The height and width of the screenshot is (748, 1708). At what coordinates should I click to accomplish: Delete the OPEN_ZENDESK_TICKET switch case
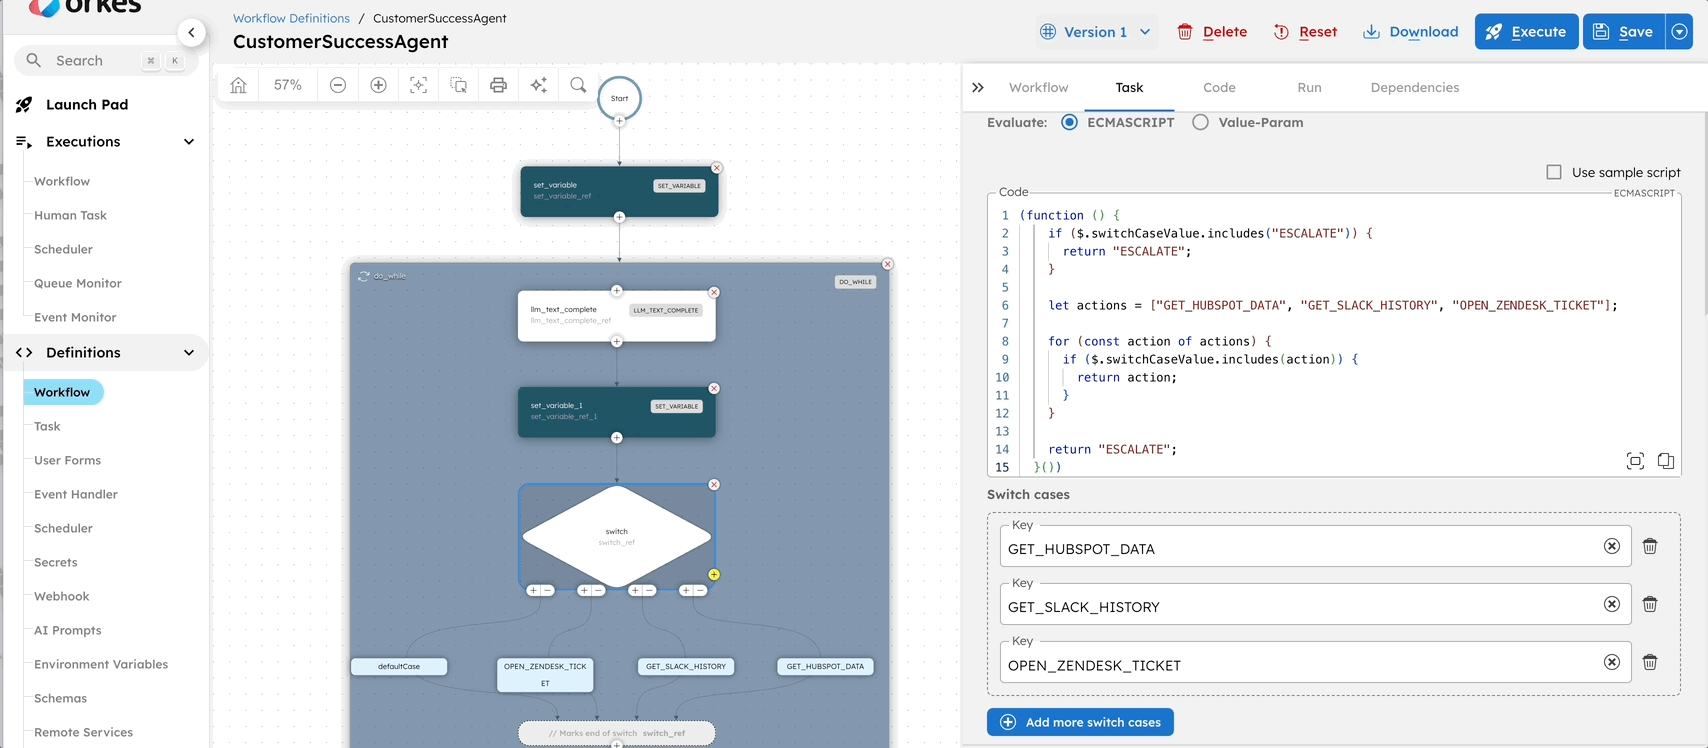tap(1650, 662)
